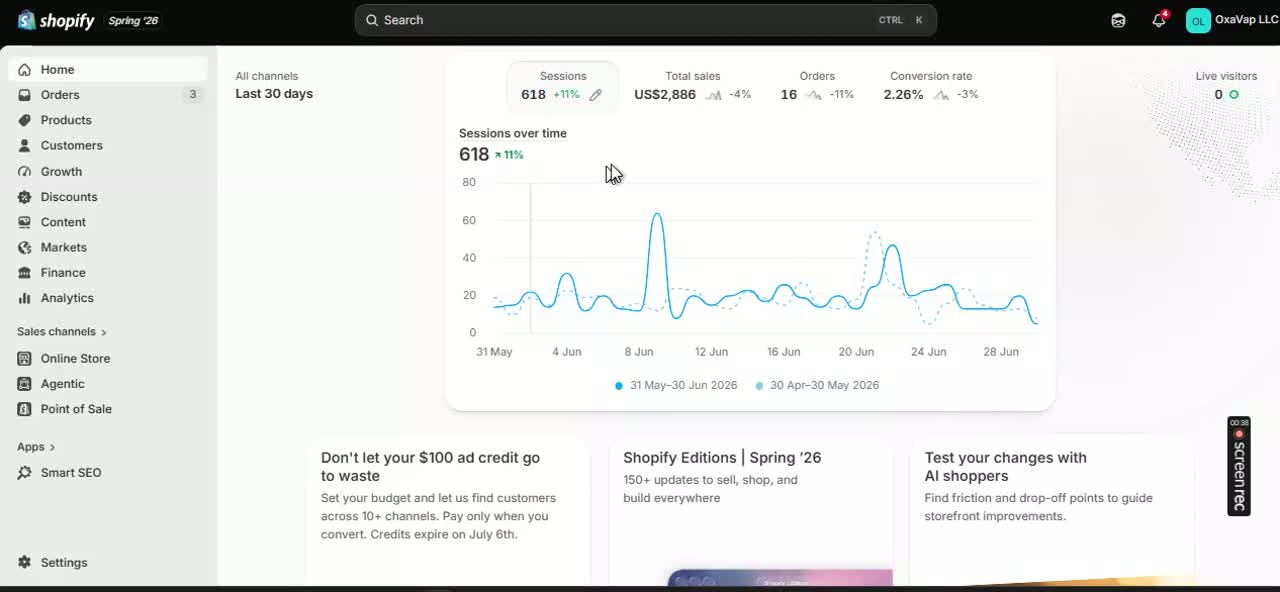Click the Shopify logo
This screenshot has height=592, width=1280.
[56, 20]
